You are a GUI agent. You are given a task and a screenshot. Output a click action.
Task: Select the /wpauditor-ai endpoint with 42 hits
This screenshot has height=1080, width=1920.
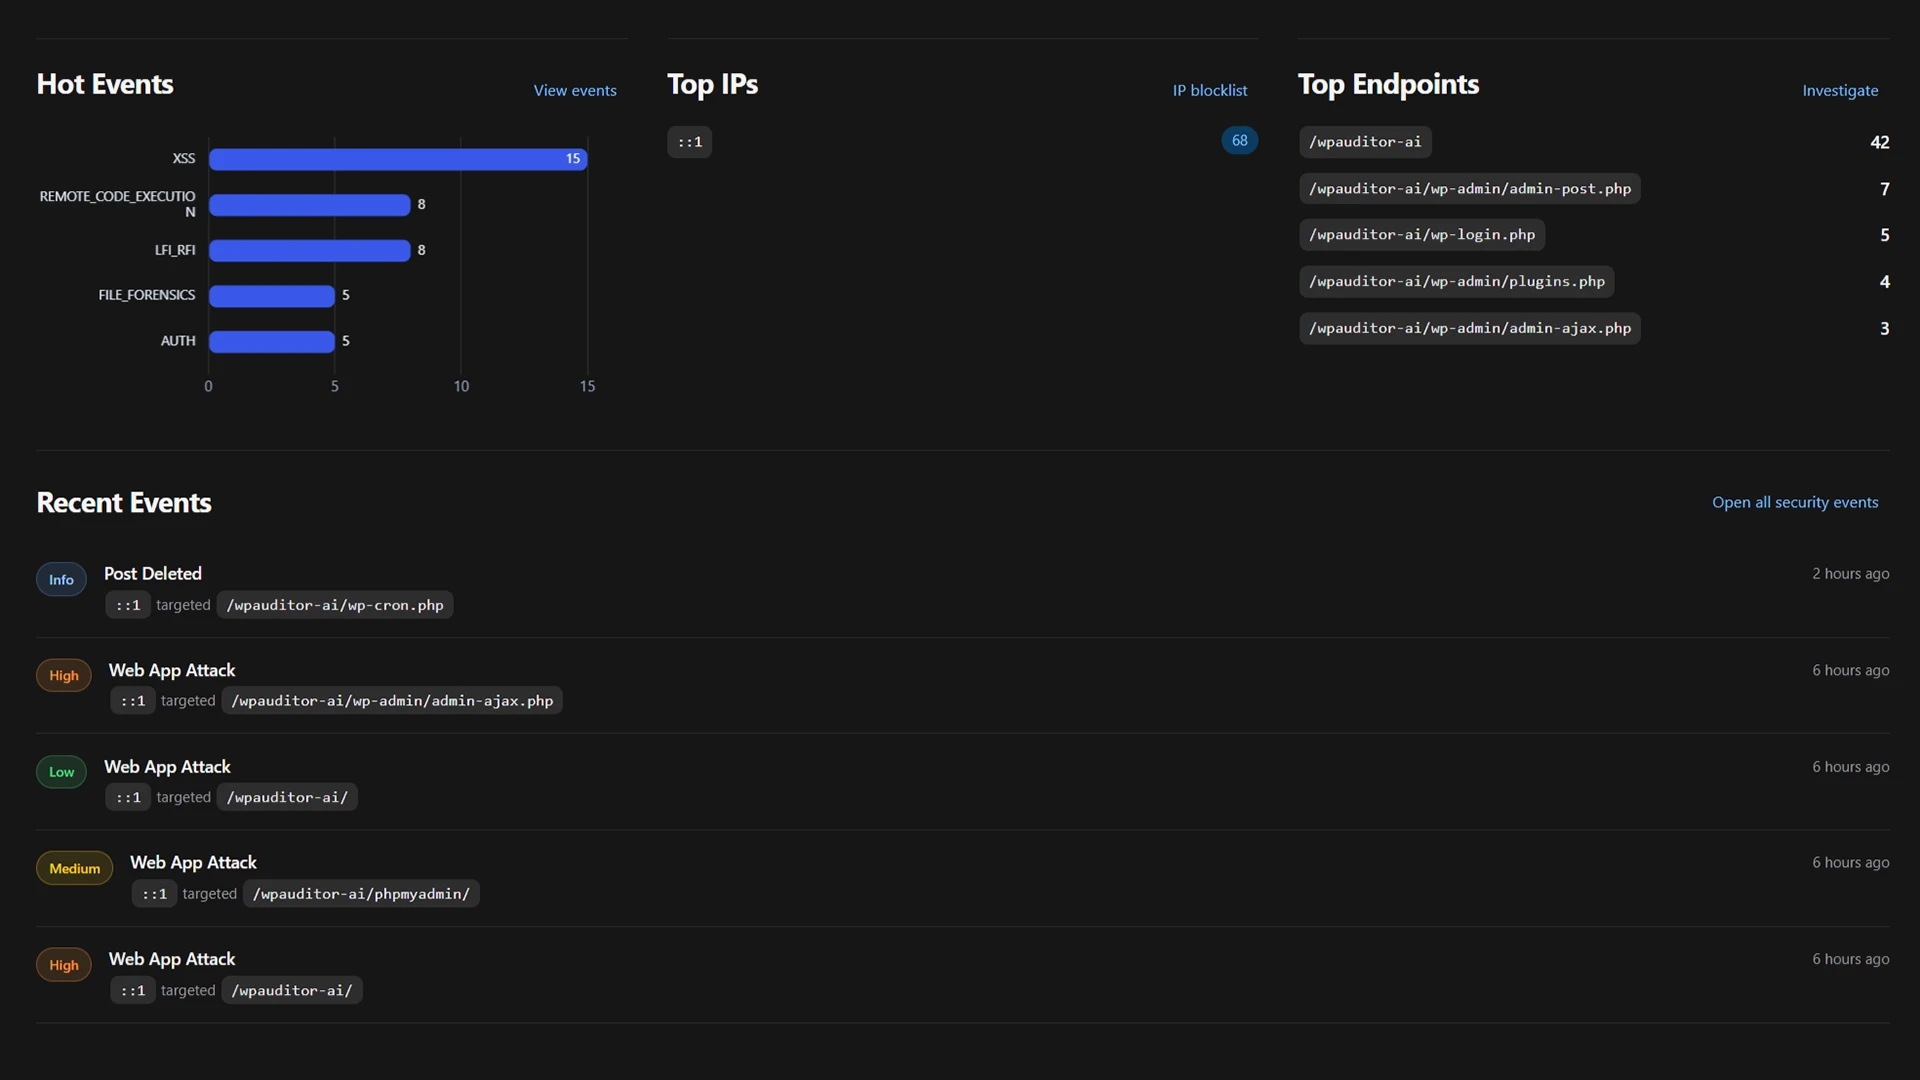coord(1365,142)
